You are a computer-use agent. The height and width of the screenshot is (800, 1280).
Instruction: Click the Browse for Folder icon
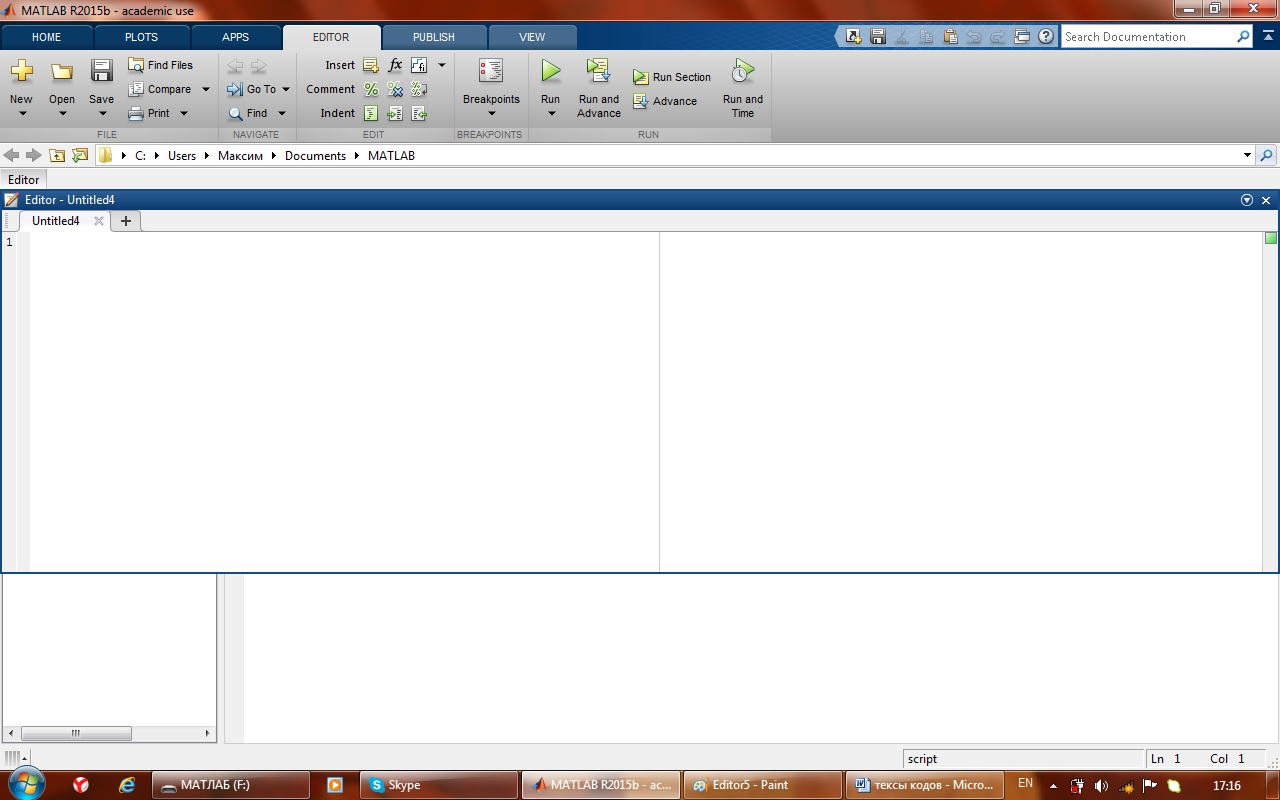[x=80, y=155]
